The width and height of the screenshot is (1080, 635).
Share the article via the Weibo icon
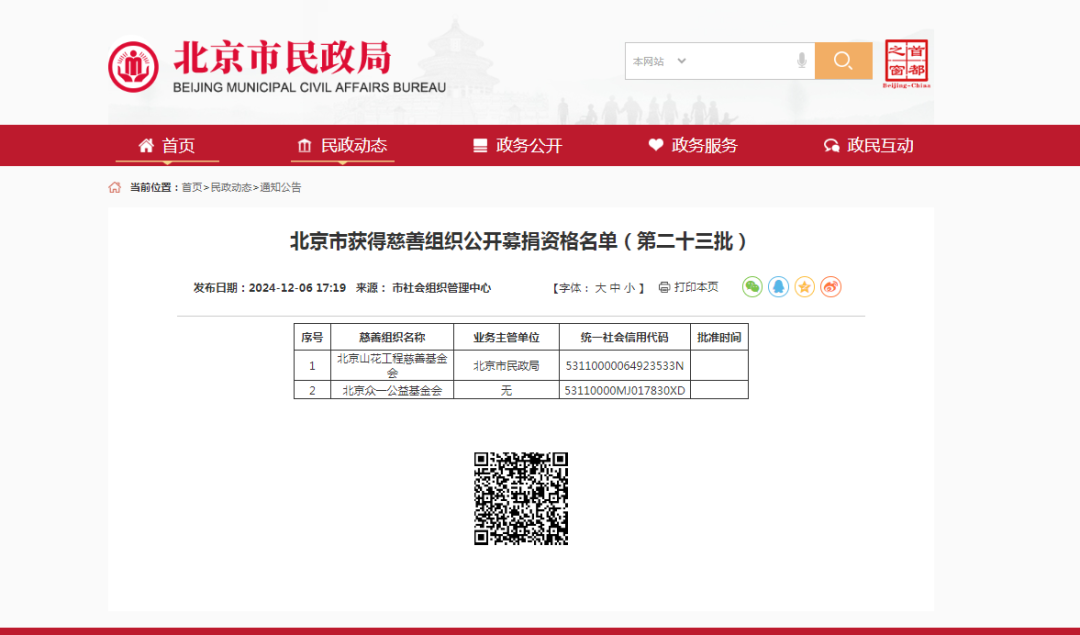831,287
